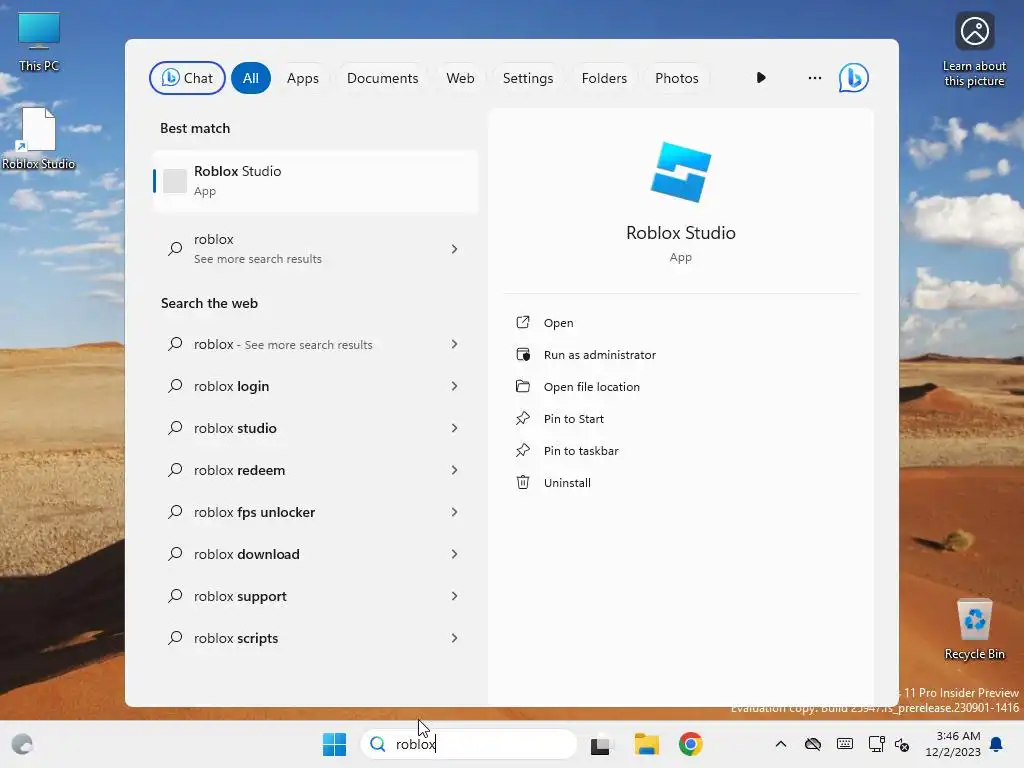Expand chevron for 'roblox fps unlocker'
This screenshot has height=768, width=1024.
[x=455, y=512]
